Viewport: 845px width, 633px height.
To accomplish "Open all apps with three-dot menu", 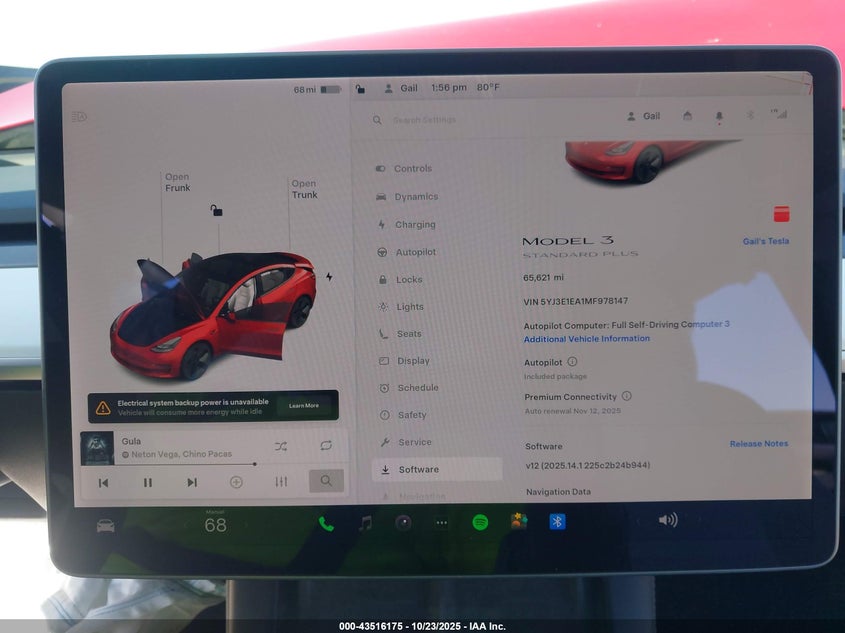I will point(441,522).
